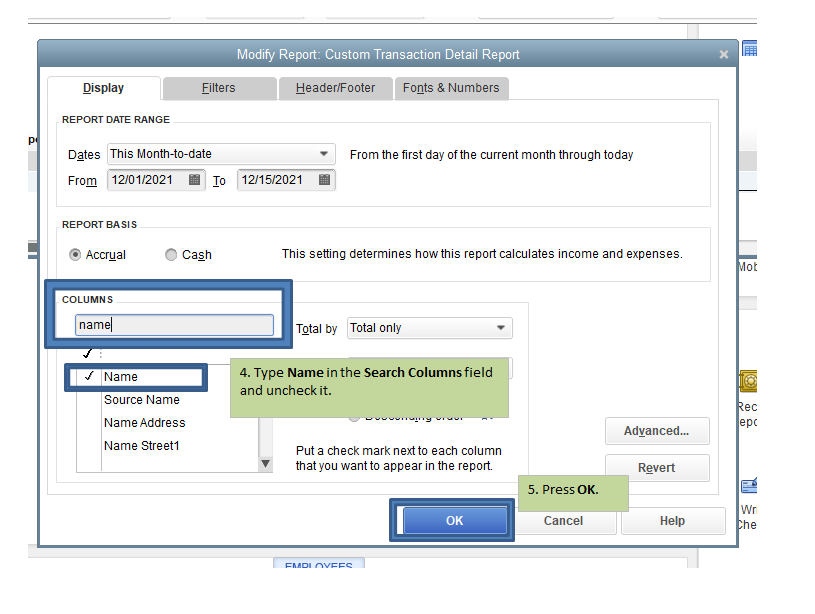This screenshot has height=614, width=815.
Task: Select Source Name in the columns list
Action: [142, 400]
